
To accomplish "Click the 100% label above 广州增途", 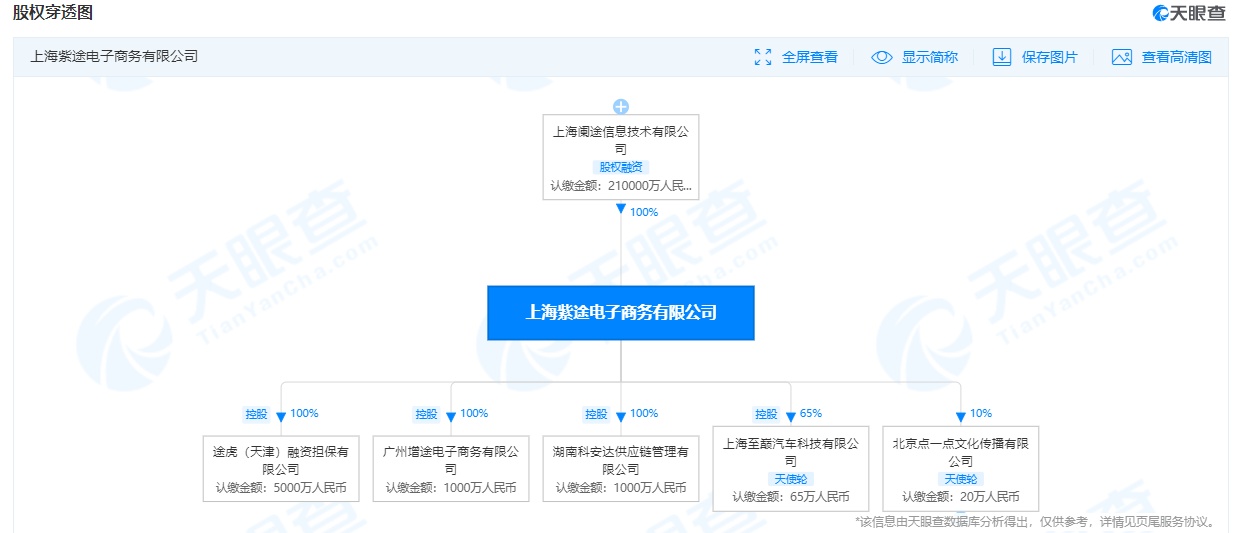I will pyautogui.click(x=474, y=413).
